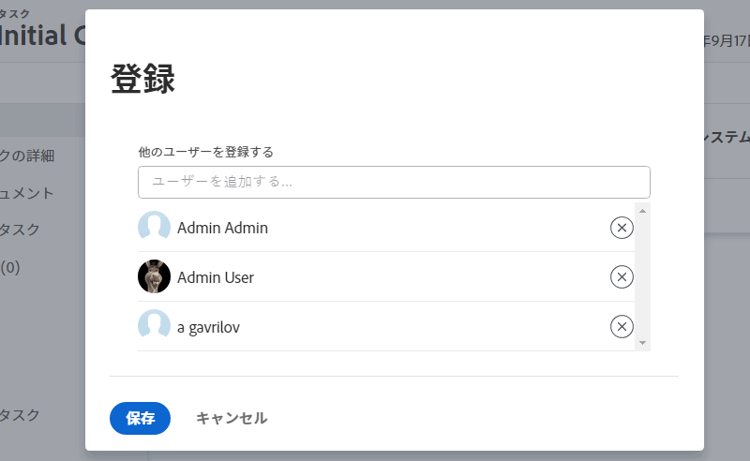Cancel the dialog with キャンセル

point(231,418)
